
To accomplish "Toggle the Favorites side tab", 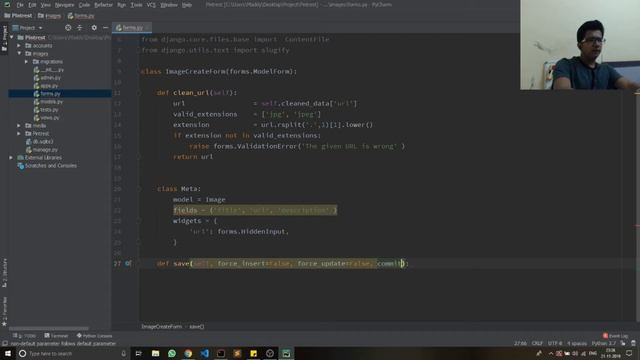I will pyautogui.click(x=4, y=311).
